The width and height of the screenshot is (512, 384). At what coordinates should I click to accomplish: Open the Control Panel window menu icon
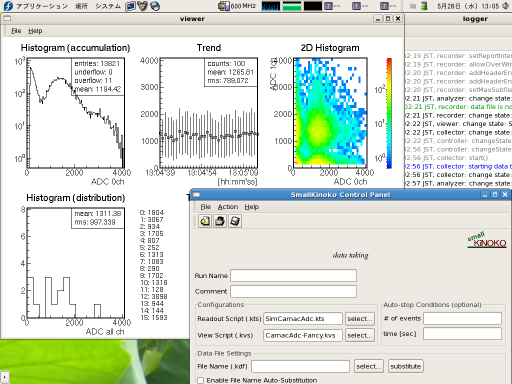(196, 195)
